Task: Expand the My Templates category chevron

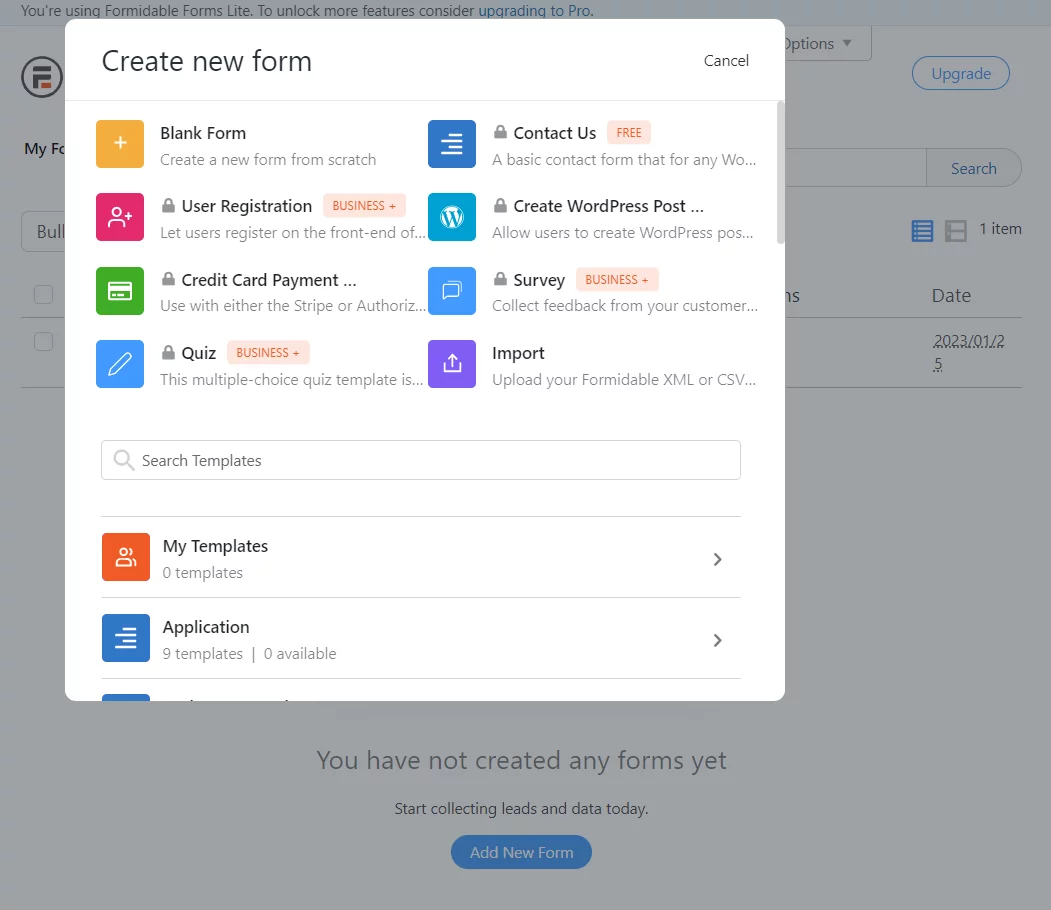Action: coord(717,559)
